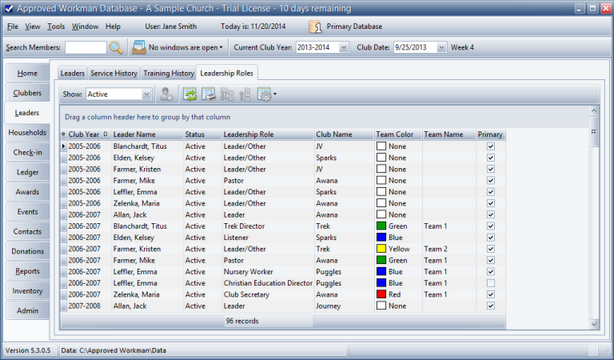Click the expand all groups icon
The image size is (614, 360).
227,94
